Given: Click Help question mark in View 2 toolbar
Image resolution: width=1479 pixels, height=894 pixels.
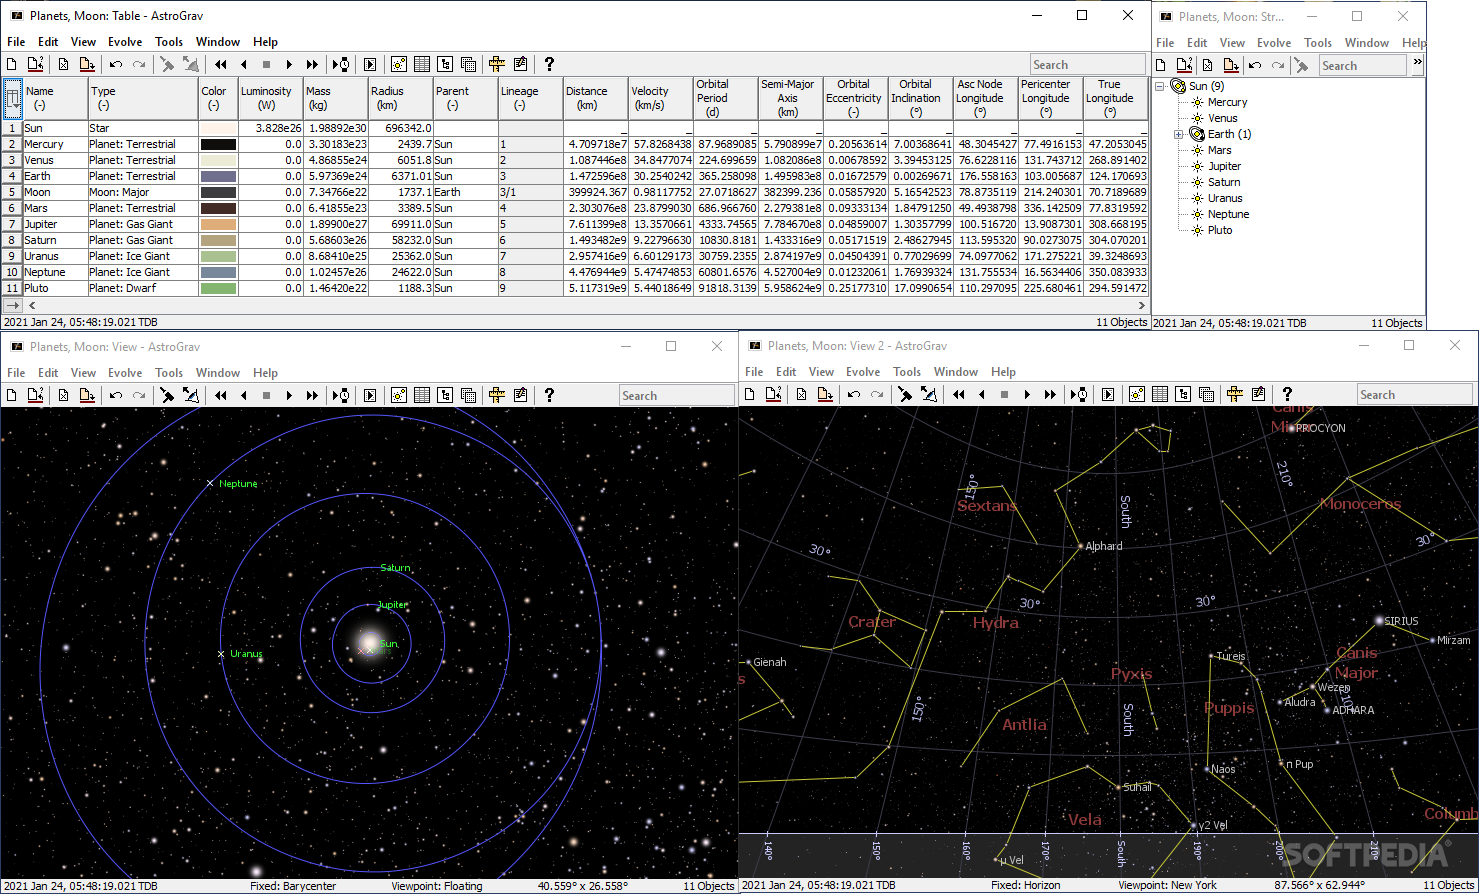Looking at the screenshot, I should [1287, 394].
